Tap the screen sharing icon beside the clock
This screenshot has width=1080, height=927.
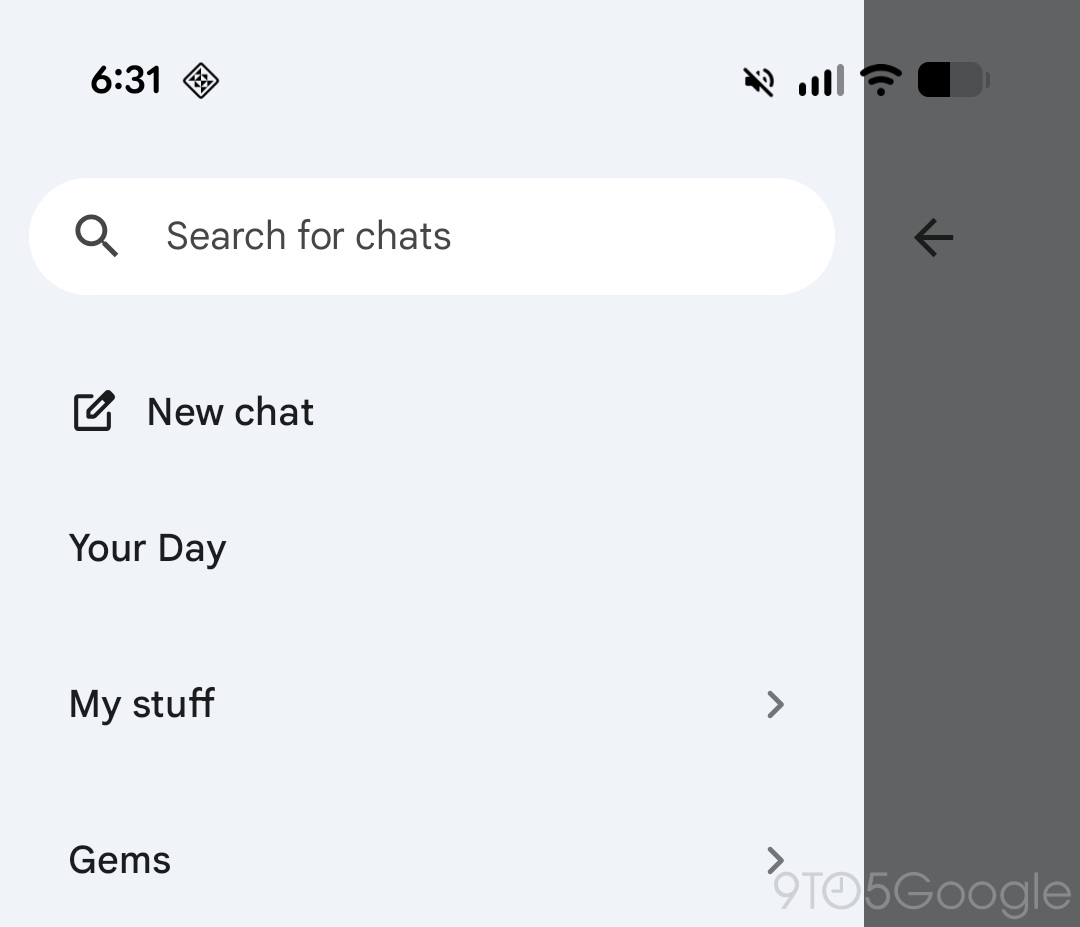pos(200,80)
